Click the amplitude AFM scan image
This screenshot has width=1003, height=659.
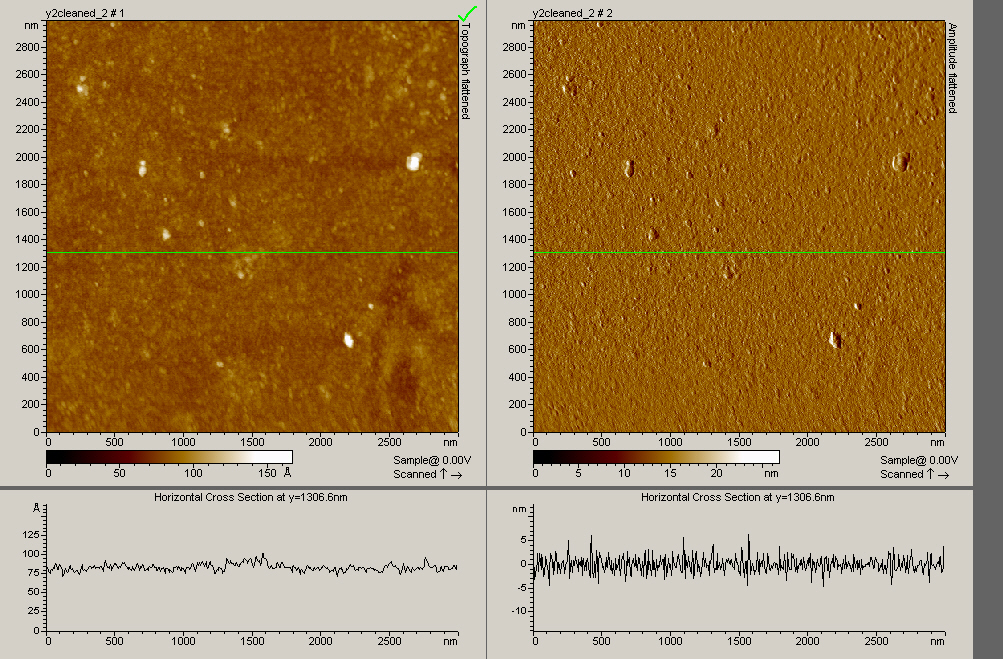coord(740,150)
